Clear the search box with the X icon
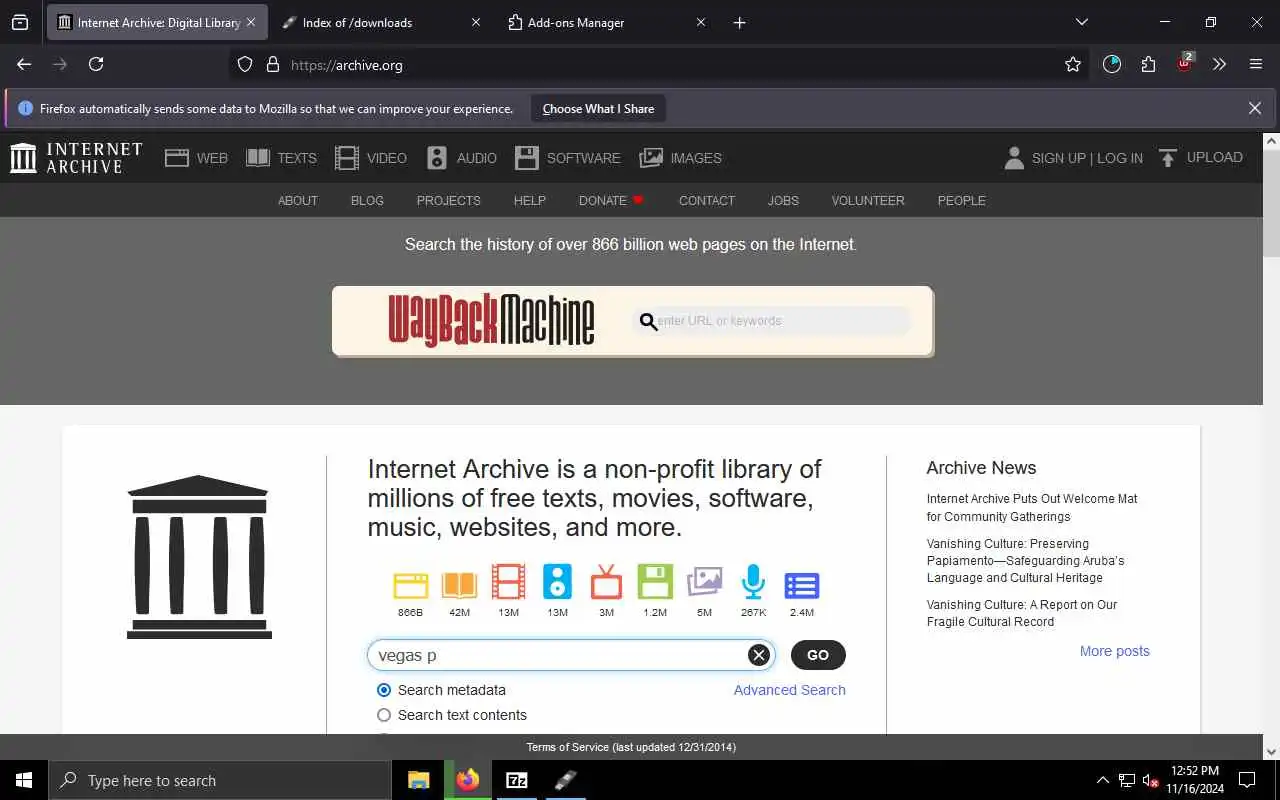 pos(759,655)
